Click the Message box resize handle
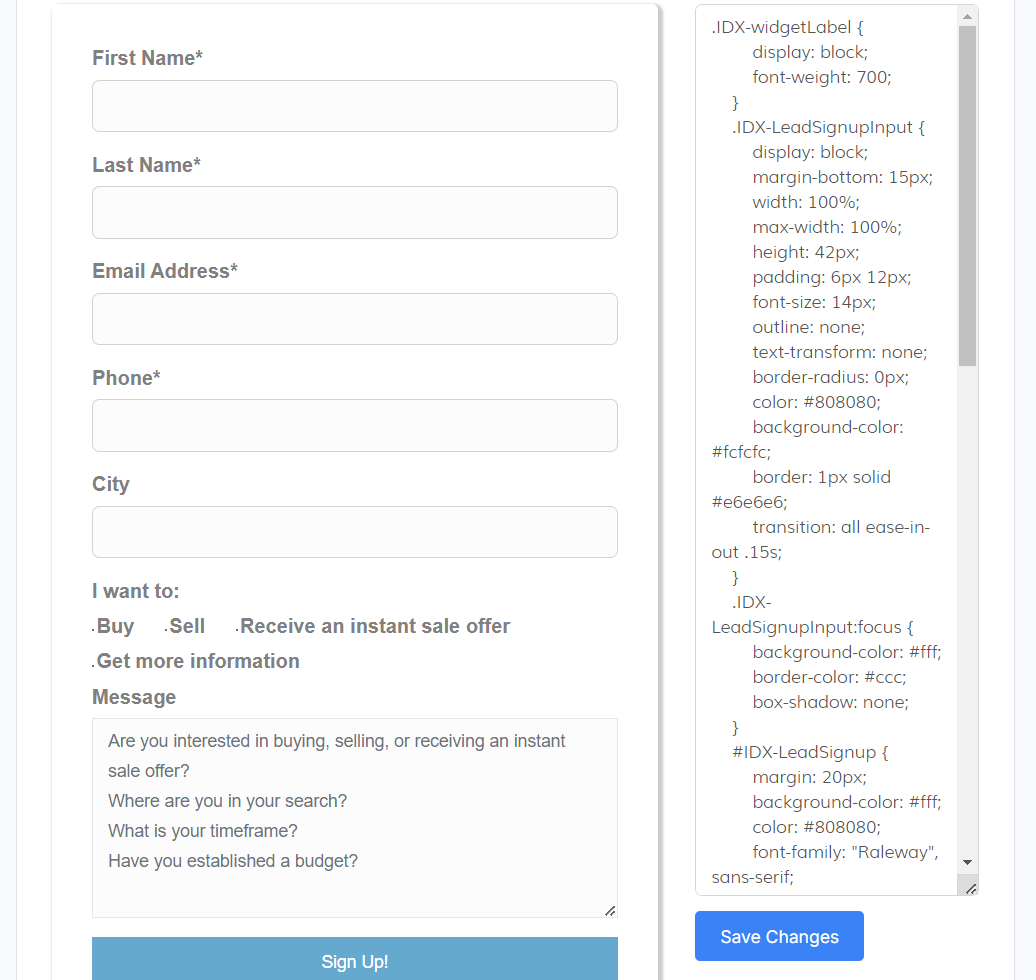The height and width of the screenshot is (980, 1036). pyautogui.click(x=610, y=910)
